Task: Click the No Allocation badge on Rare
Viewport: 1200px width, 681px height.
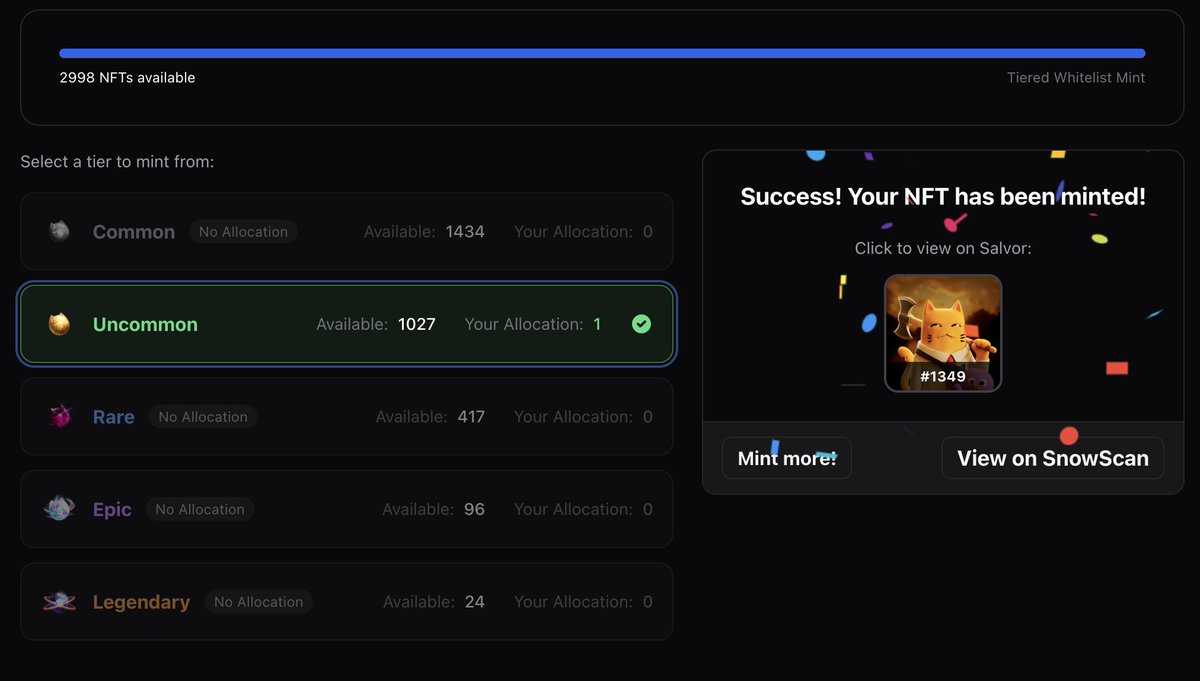Action: (x=203, y=416)
